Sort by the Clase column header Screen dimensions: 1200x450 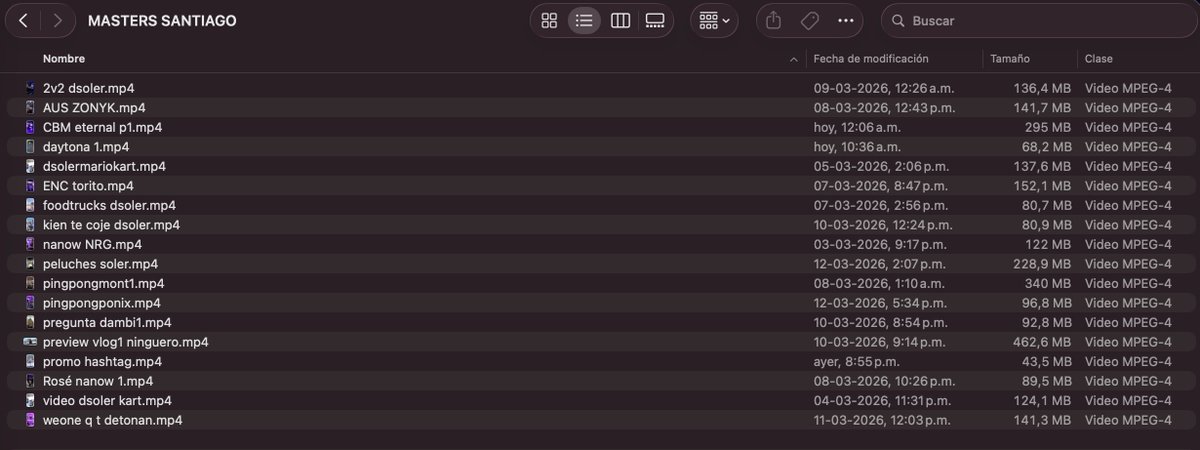tap(1099, 59)
